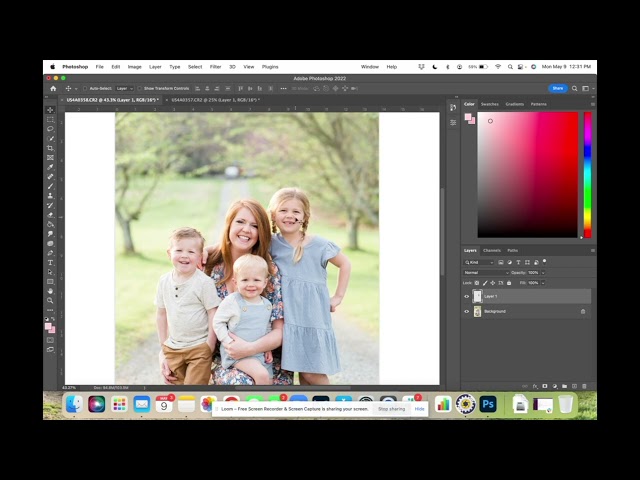The width and height of the screenshot is (640, 480).
Task: Select the Move tool in the Tools panel
Action: point(50,110)
